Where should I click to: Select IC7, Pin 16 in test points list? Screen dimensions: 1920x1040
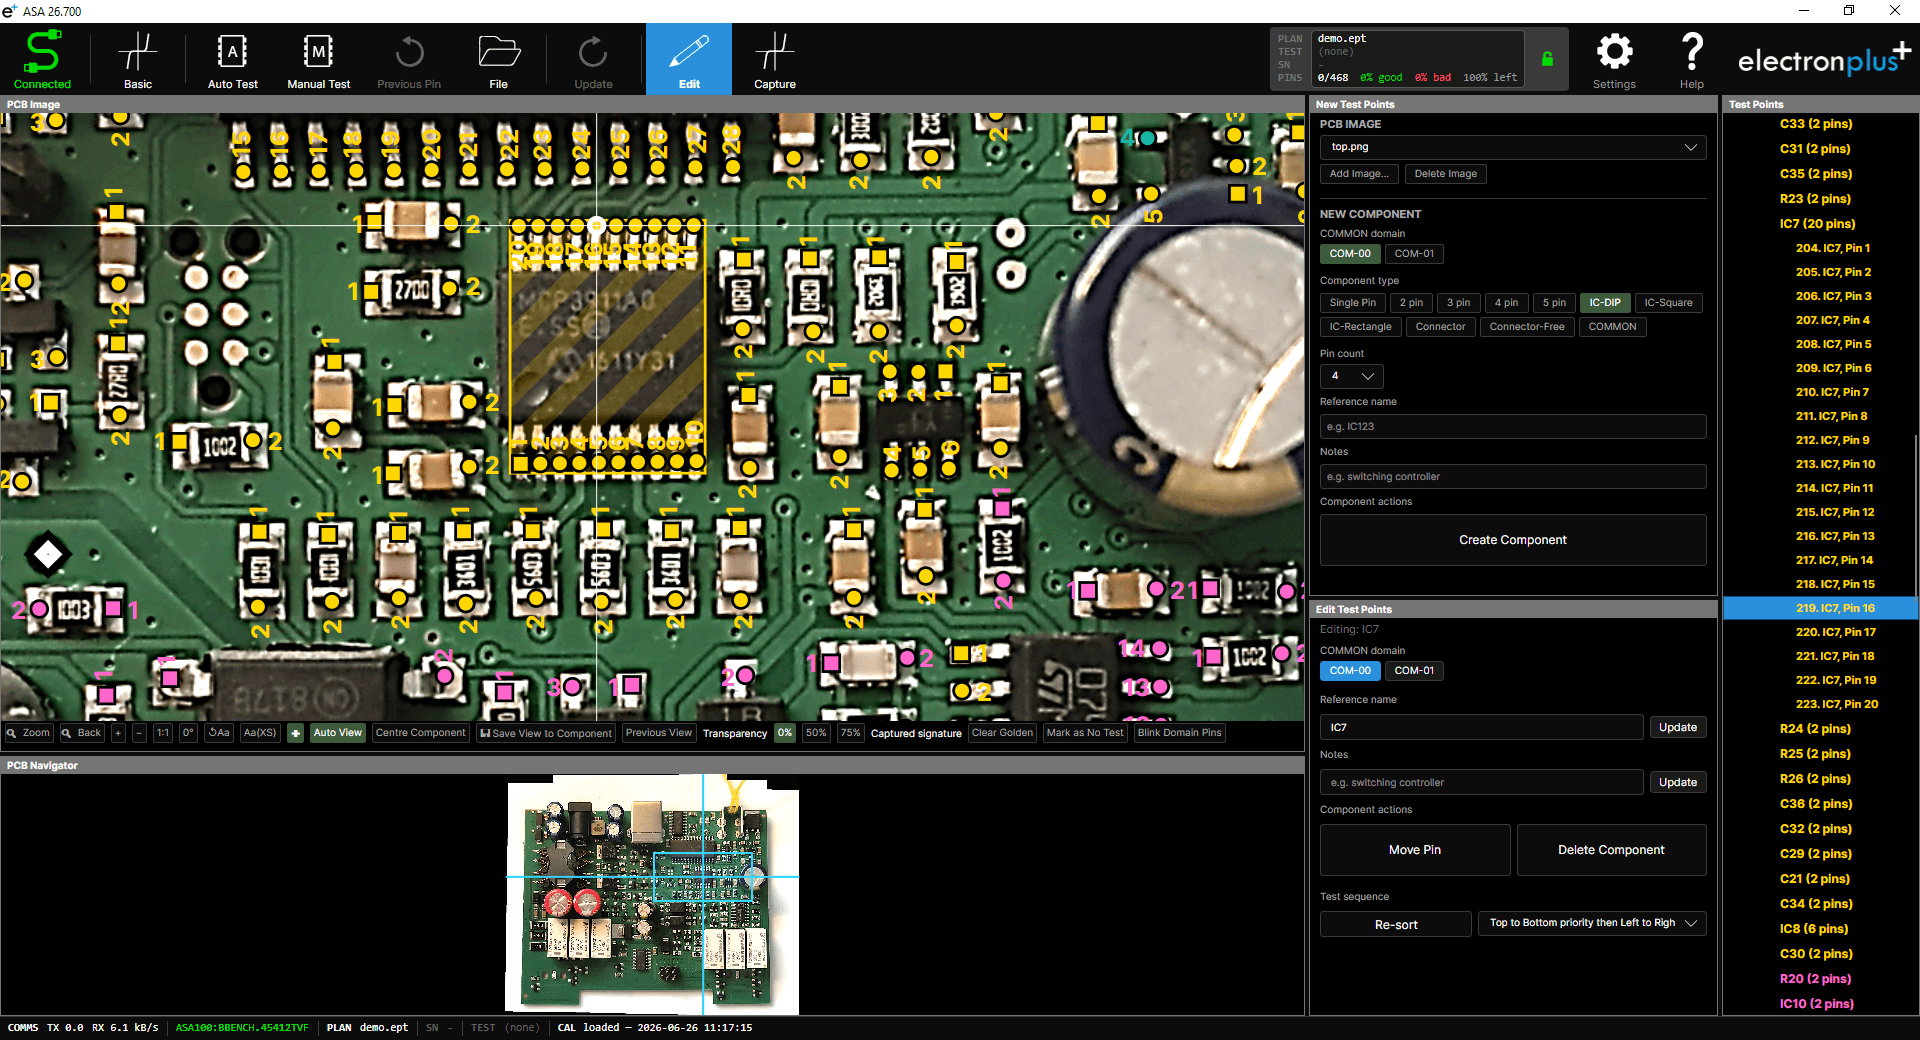click(x=1835, y=608)
